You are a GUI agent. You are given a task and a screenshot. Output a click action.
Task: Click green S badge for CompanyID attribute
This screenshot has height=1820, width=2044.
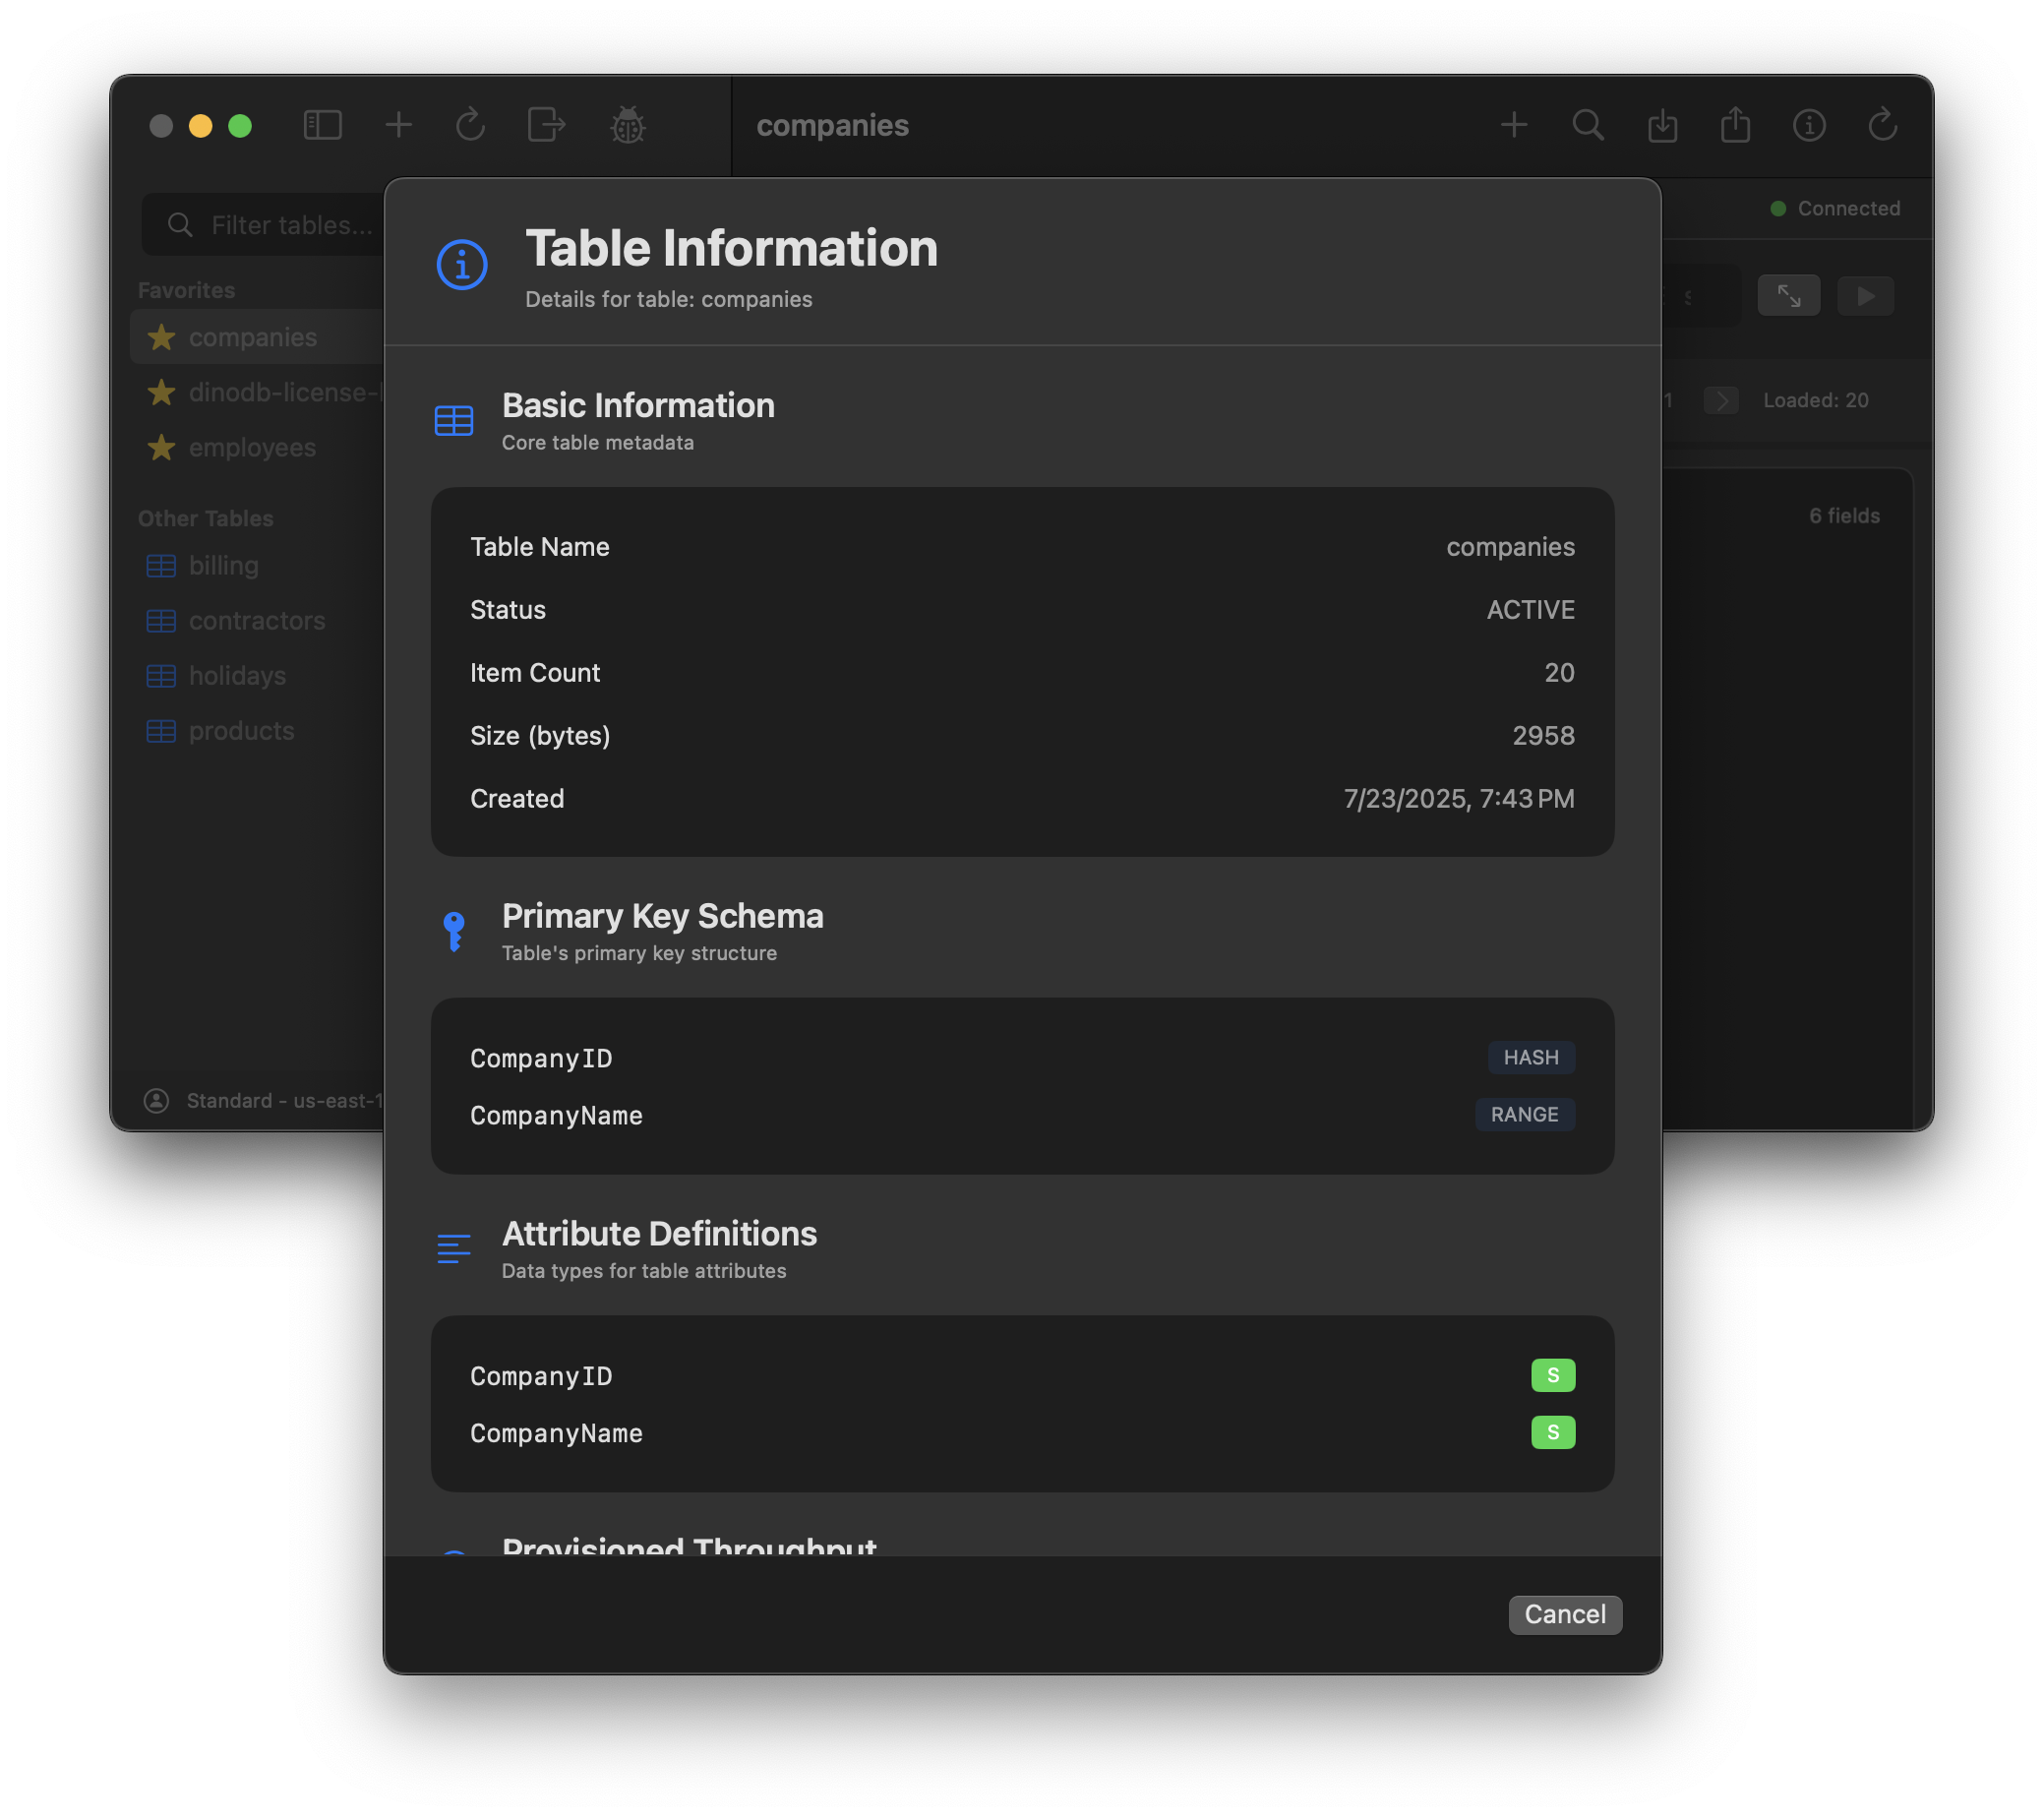(x=1552, y=1375)
